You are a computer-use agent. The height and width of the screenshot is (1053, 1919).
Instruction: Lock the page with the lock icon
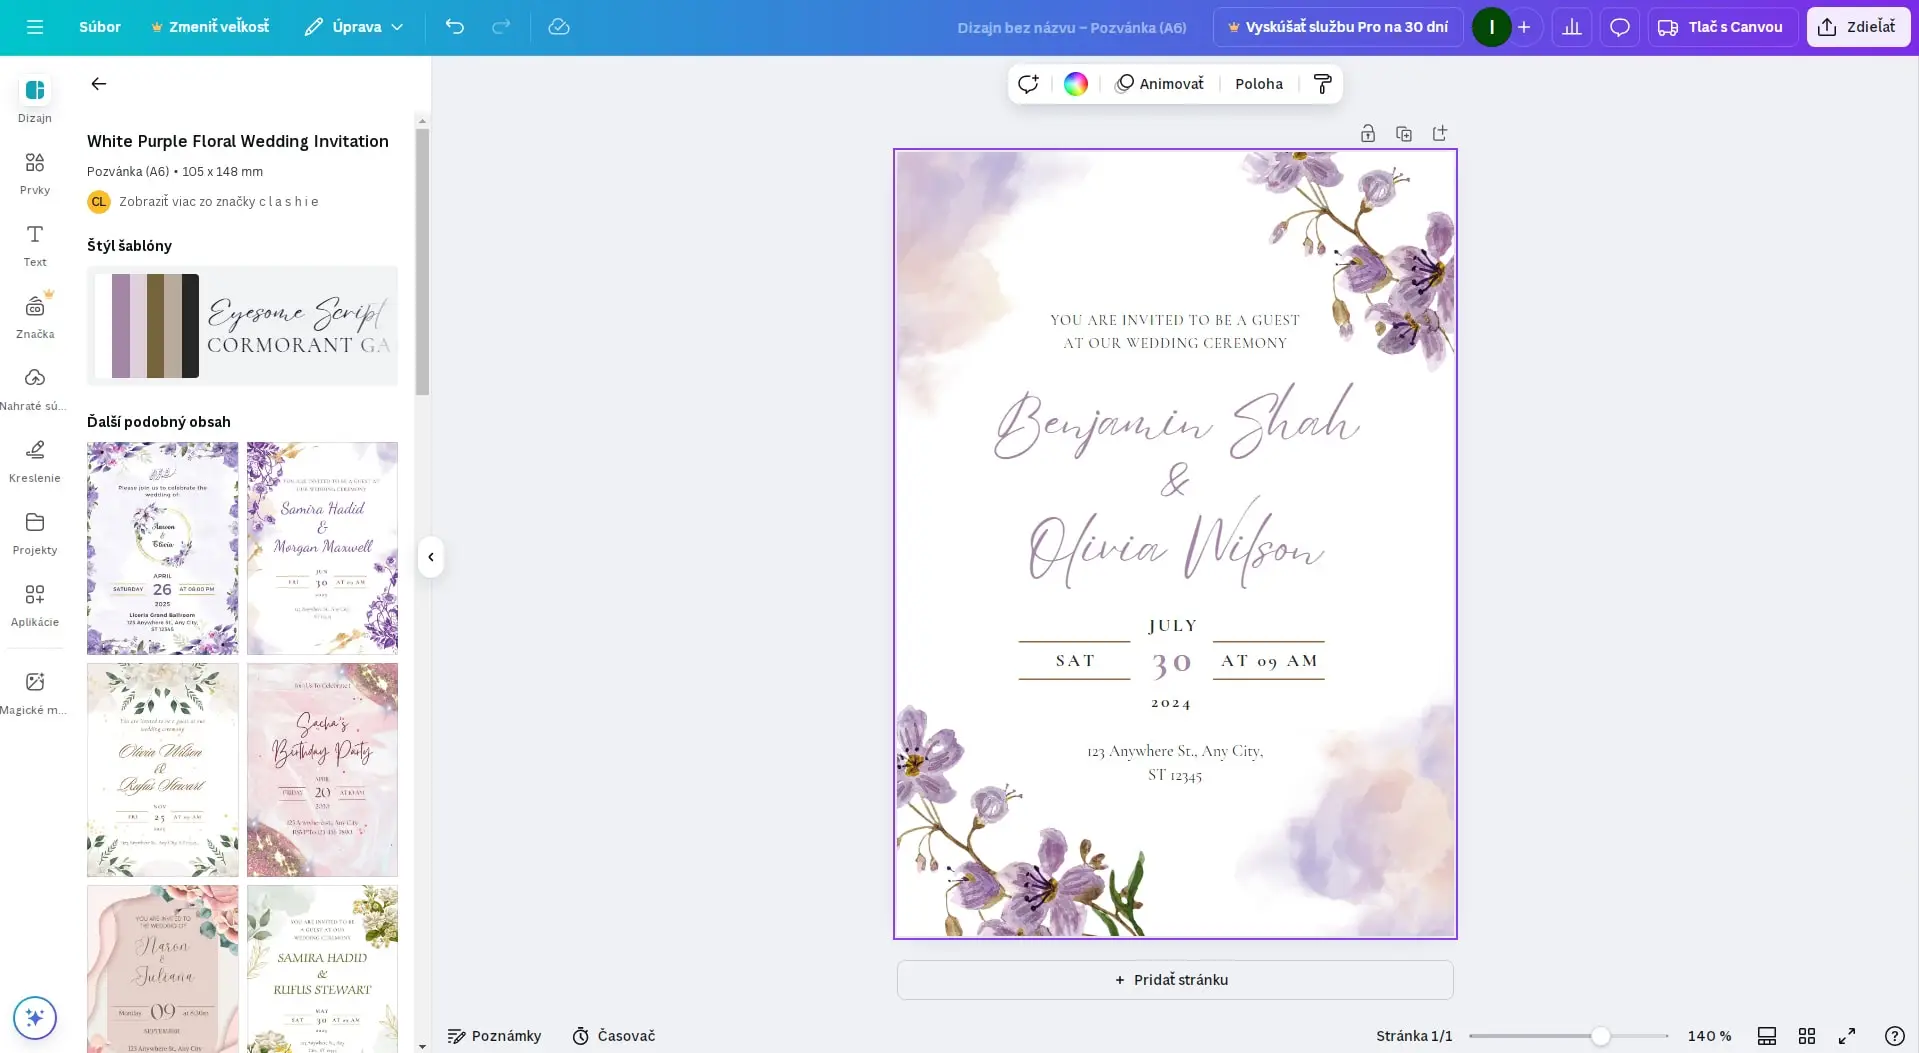[1368, 134]
